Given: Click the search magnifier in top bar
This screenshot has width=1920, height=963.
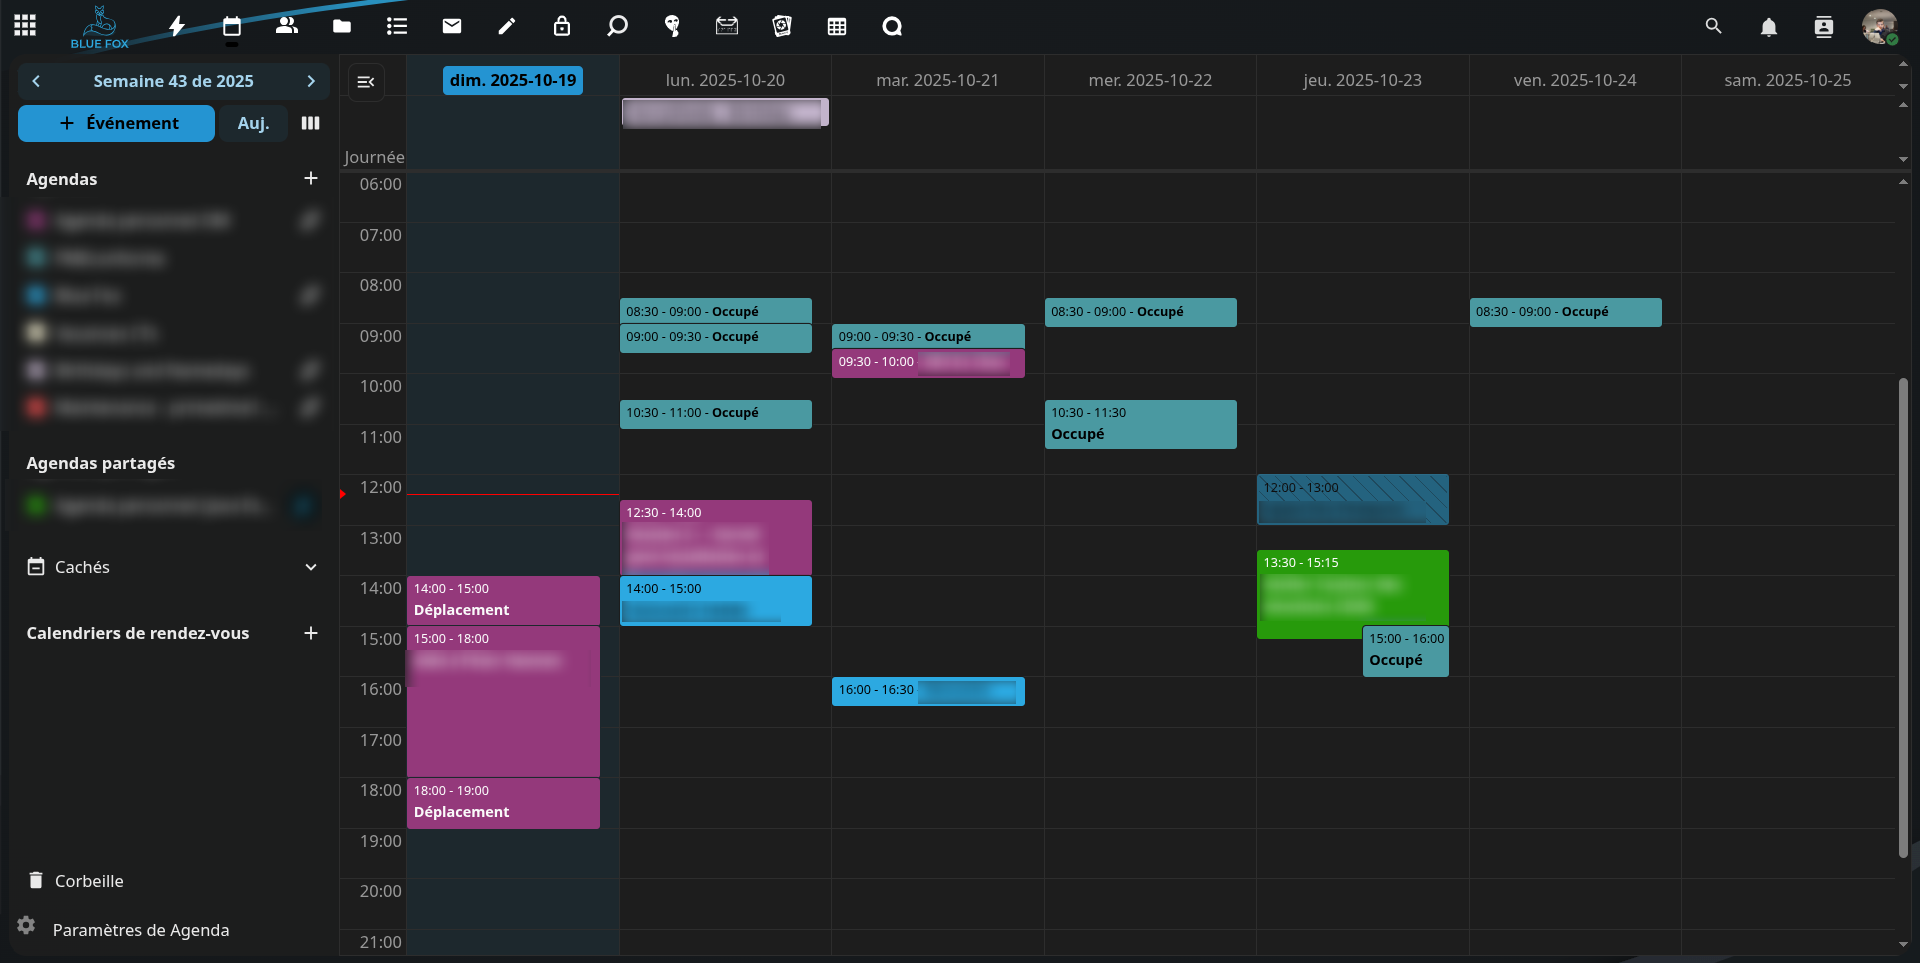Looking at the screenshot, I should pyautogui.click(x=1713, y=27).
